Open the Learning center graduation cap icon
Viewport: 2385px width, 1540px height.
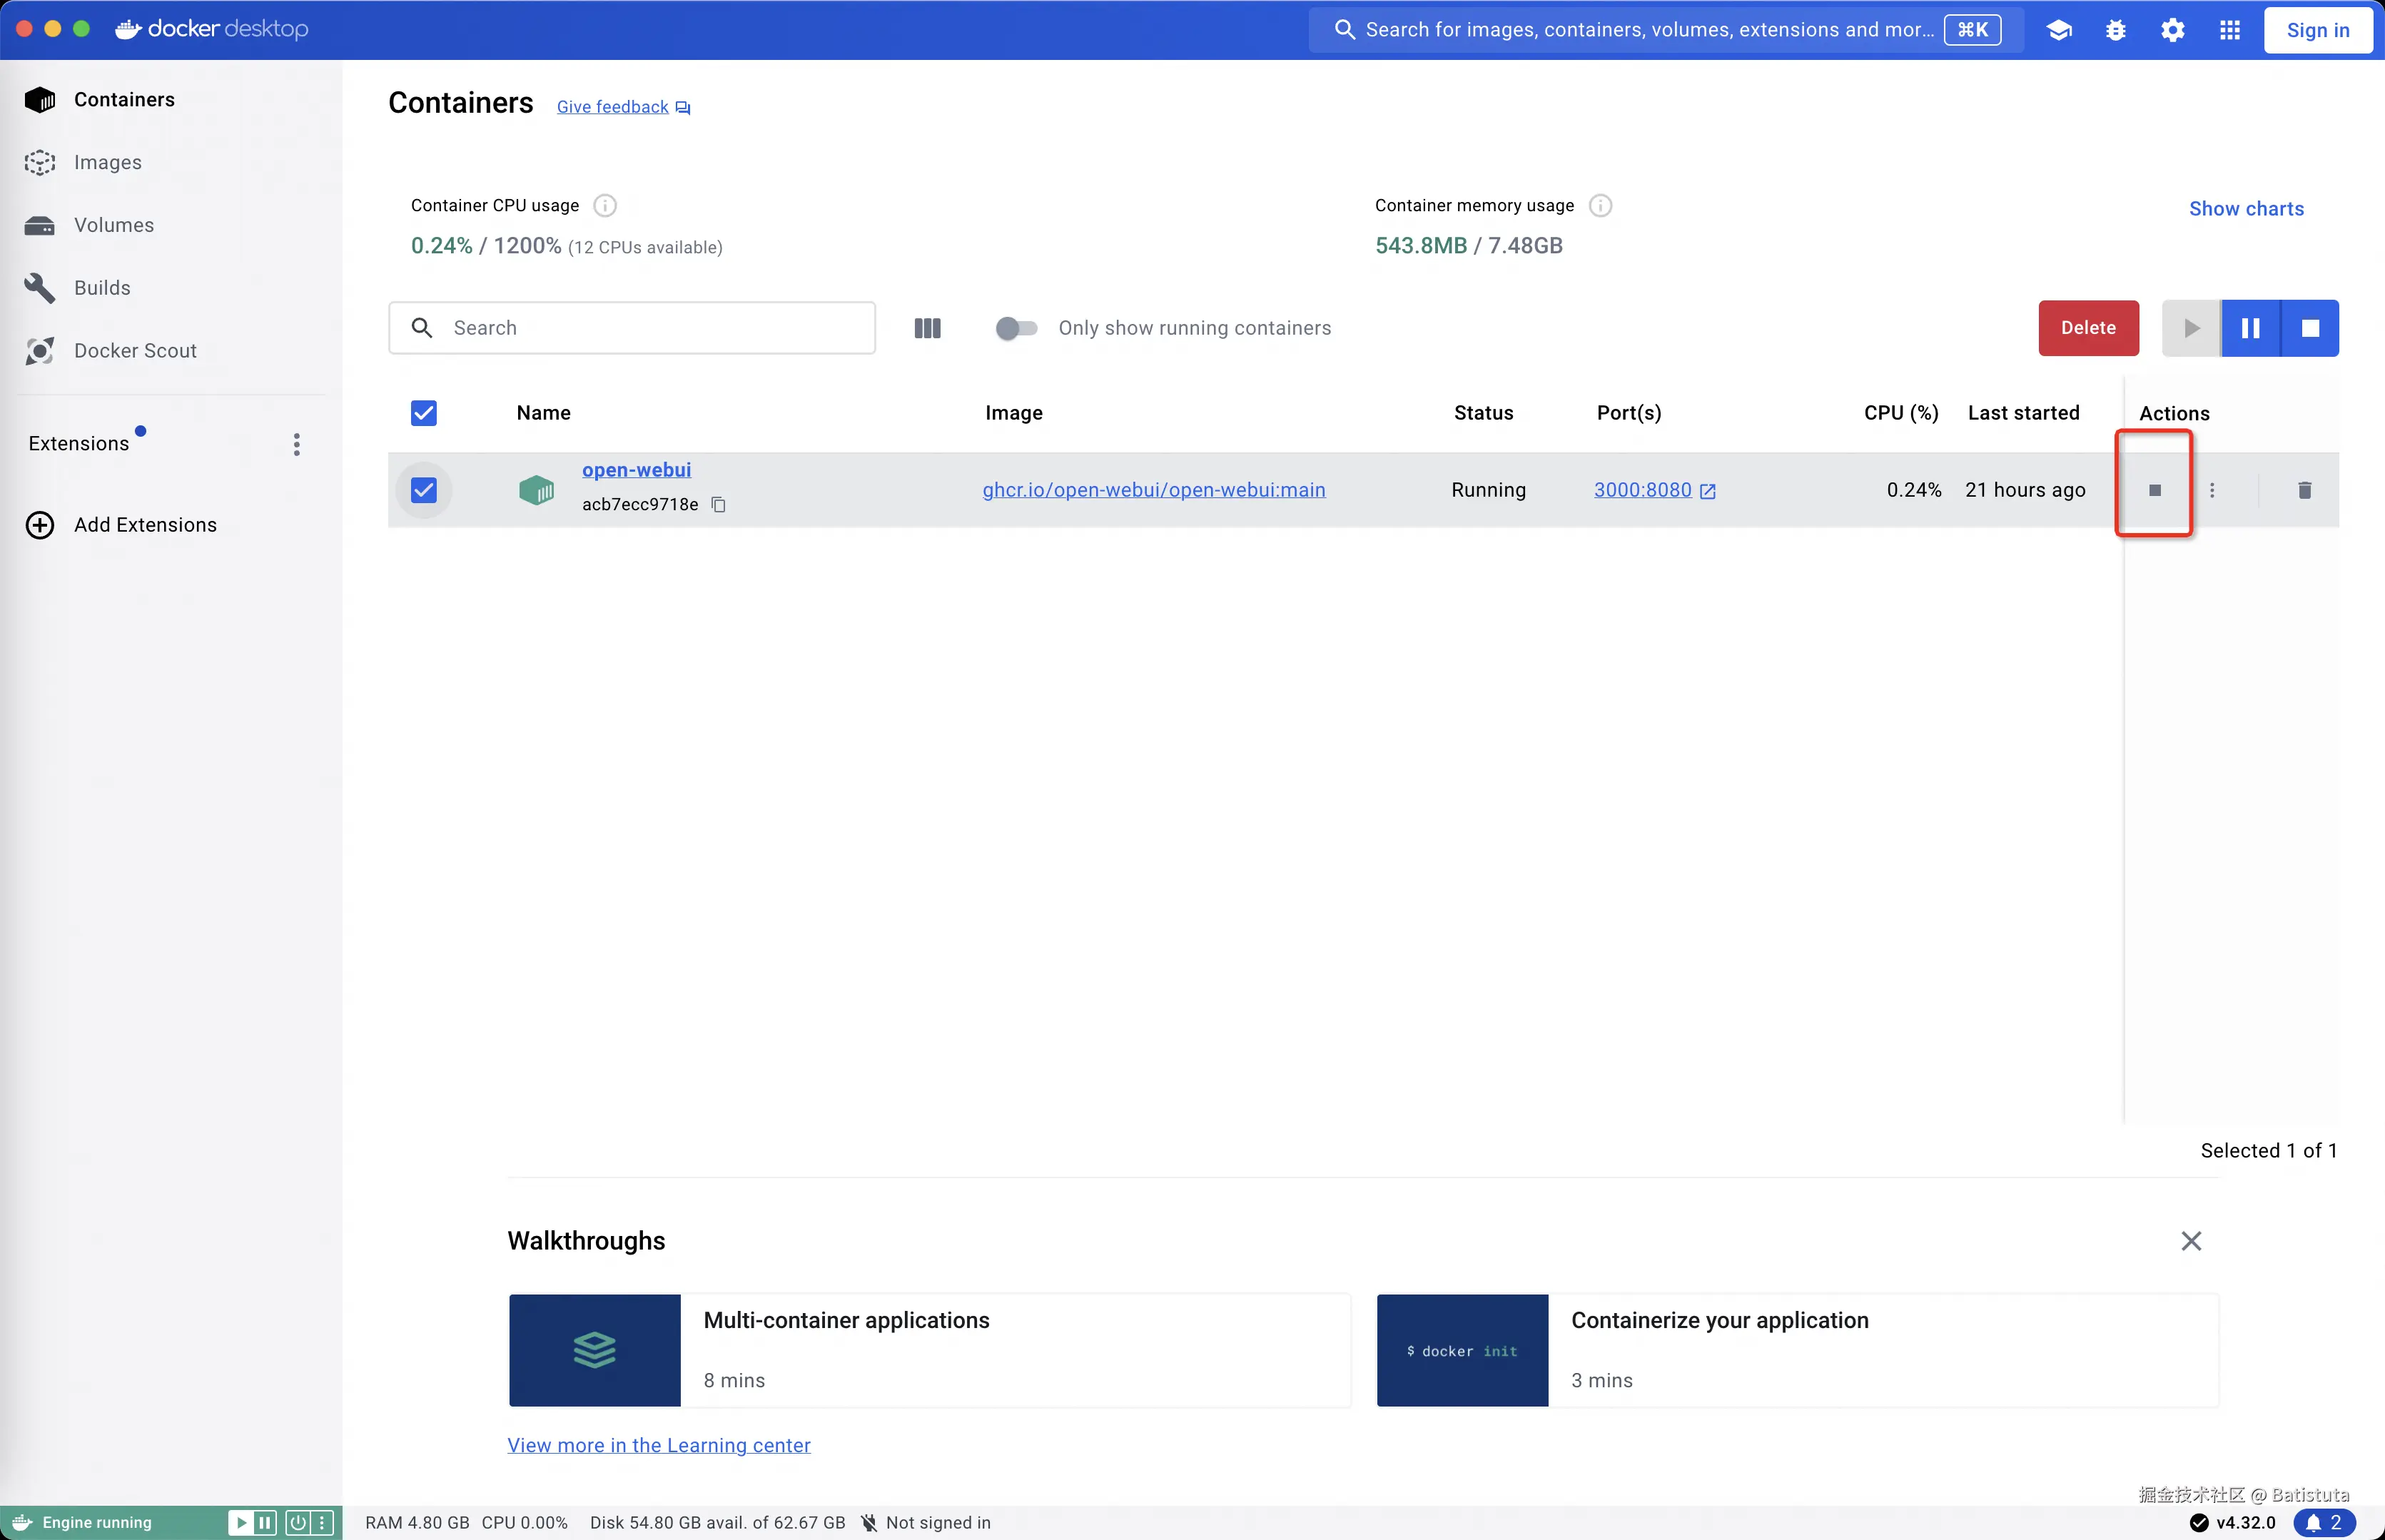coord(2059,30)
